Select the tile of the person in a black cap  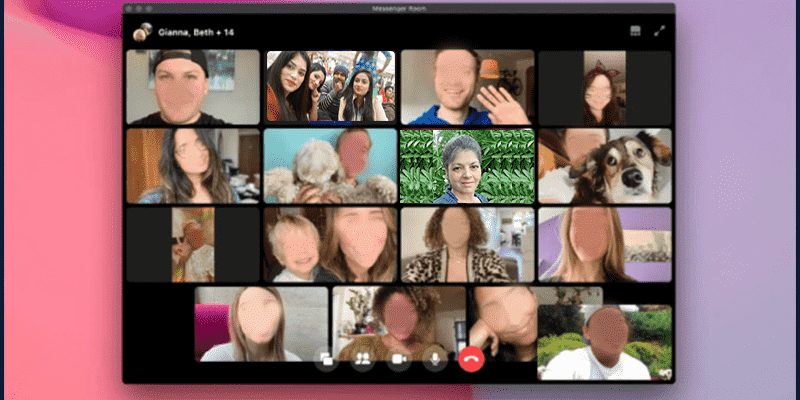coord(193,87)
